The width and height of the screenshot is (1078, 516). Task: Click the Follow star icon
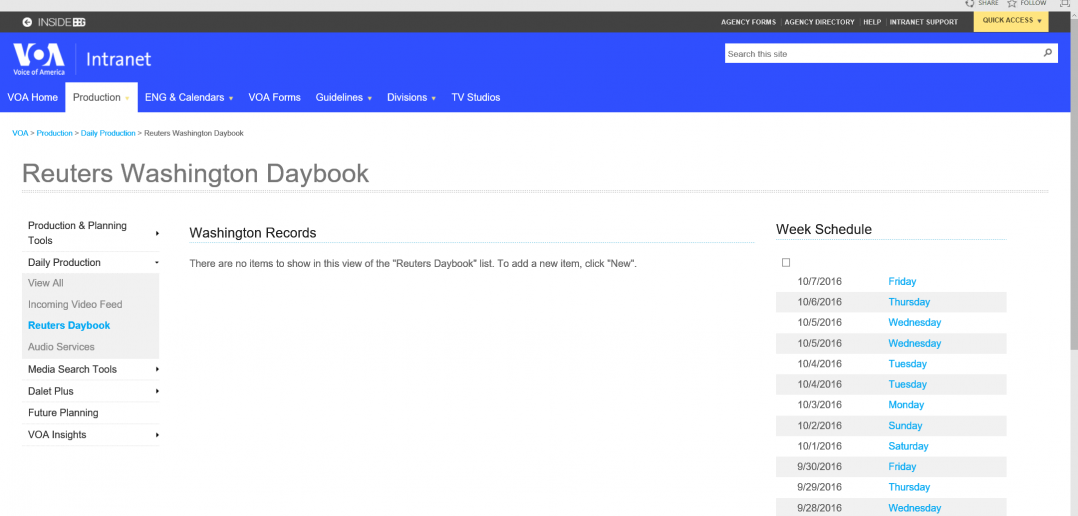tap(1012, 3)
